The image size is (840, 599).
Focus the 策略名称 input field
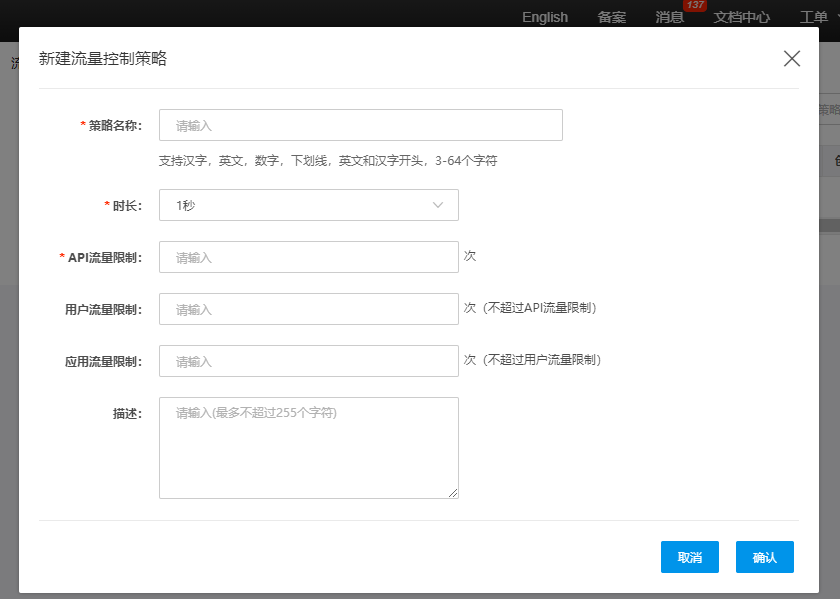click(x=360, y=125)
